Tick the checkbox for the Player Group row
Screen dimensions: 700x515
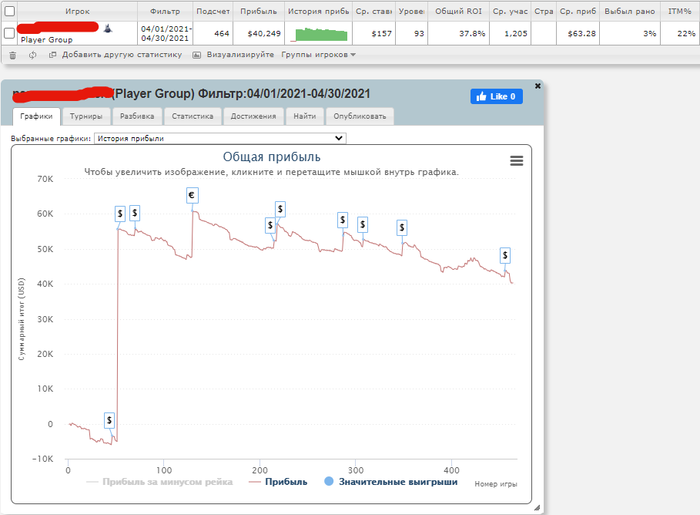[9, 33]
